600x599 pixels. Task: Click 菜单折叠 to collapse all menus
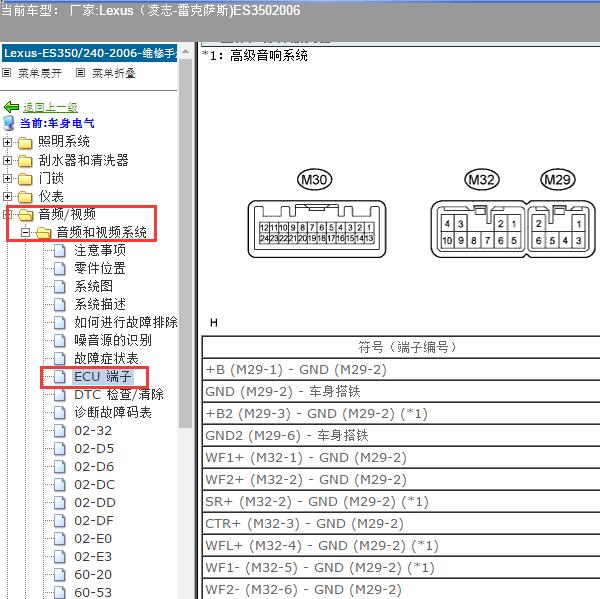[x=113, y=73]
